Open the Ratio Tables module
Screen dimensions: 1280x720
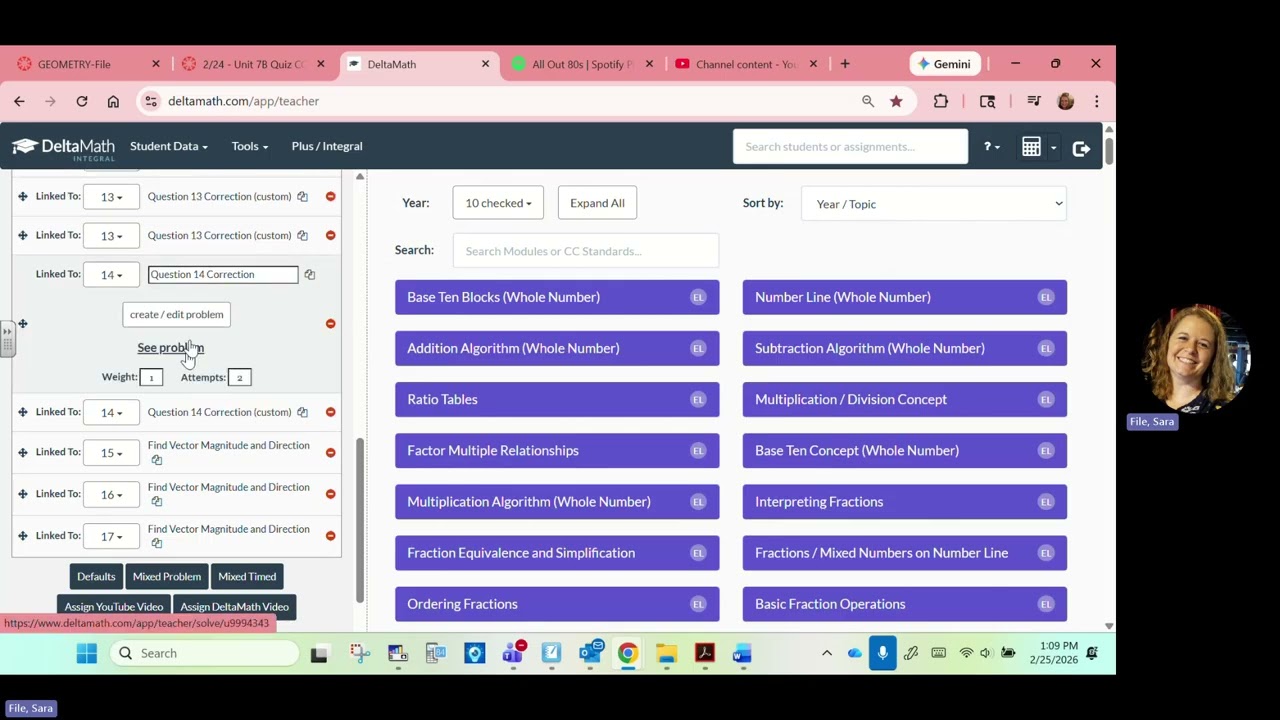click(x=557, y=399)
